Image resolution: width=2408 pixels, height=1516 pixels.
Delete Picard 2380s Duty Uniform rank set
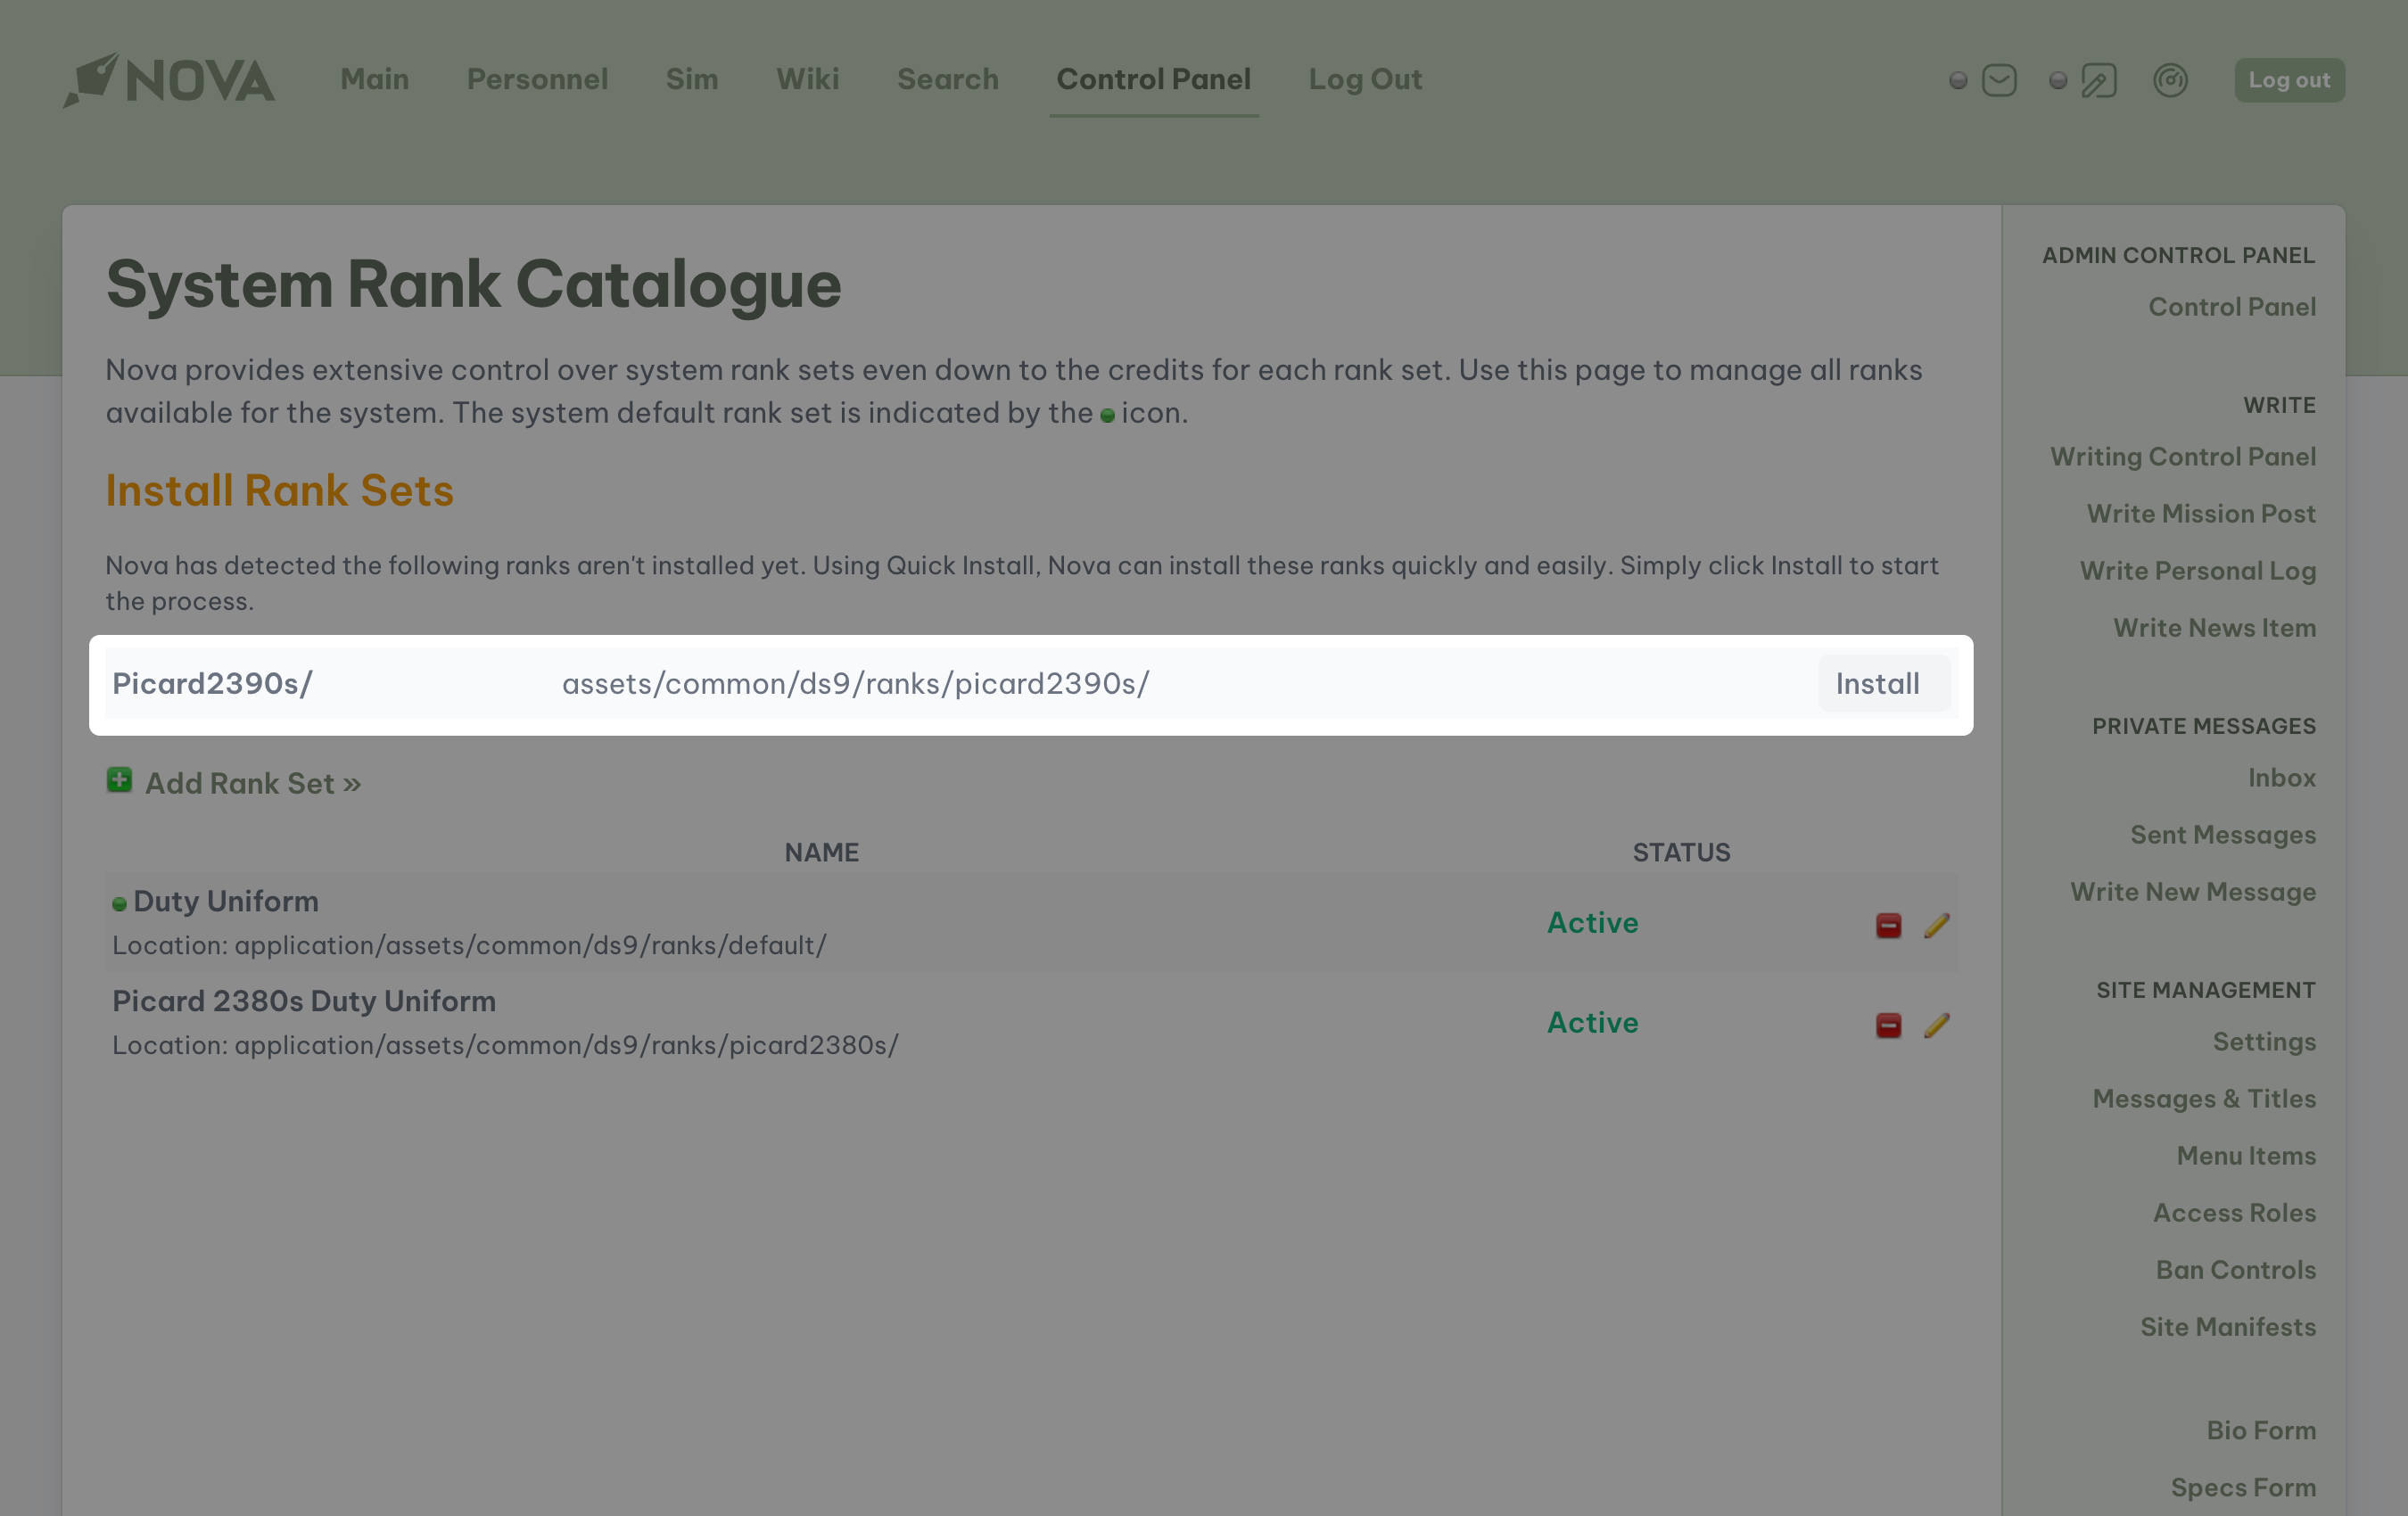click(1888, 1025)
